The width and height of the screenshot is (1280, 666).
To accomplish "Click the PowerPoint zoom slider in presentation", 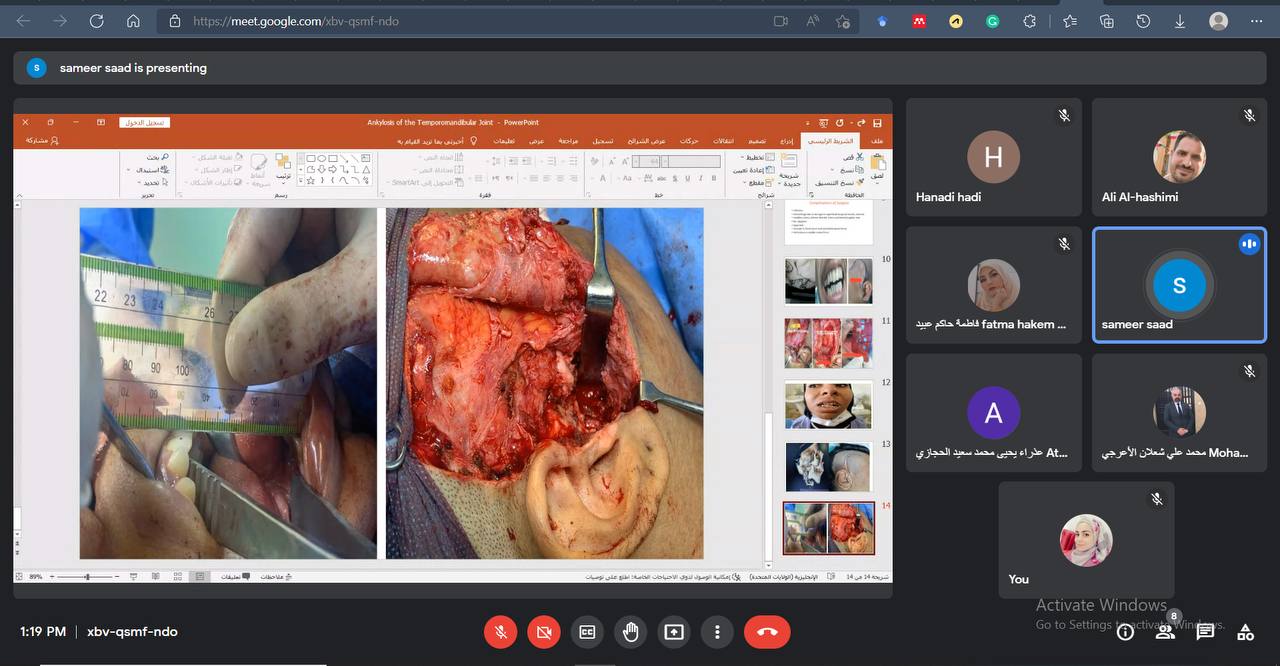I will 88,577.
